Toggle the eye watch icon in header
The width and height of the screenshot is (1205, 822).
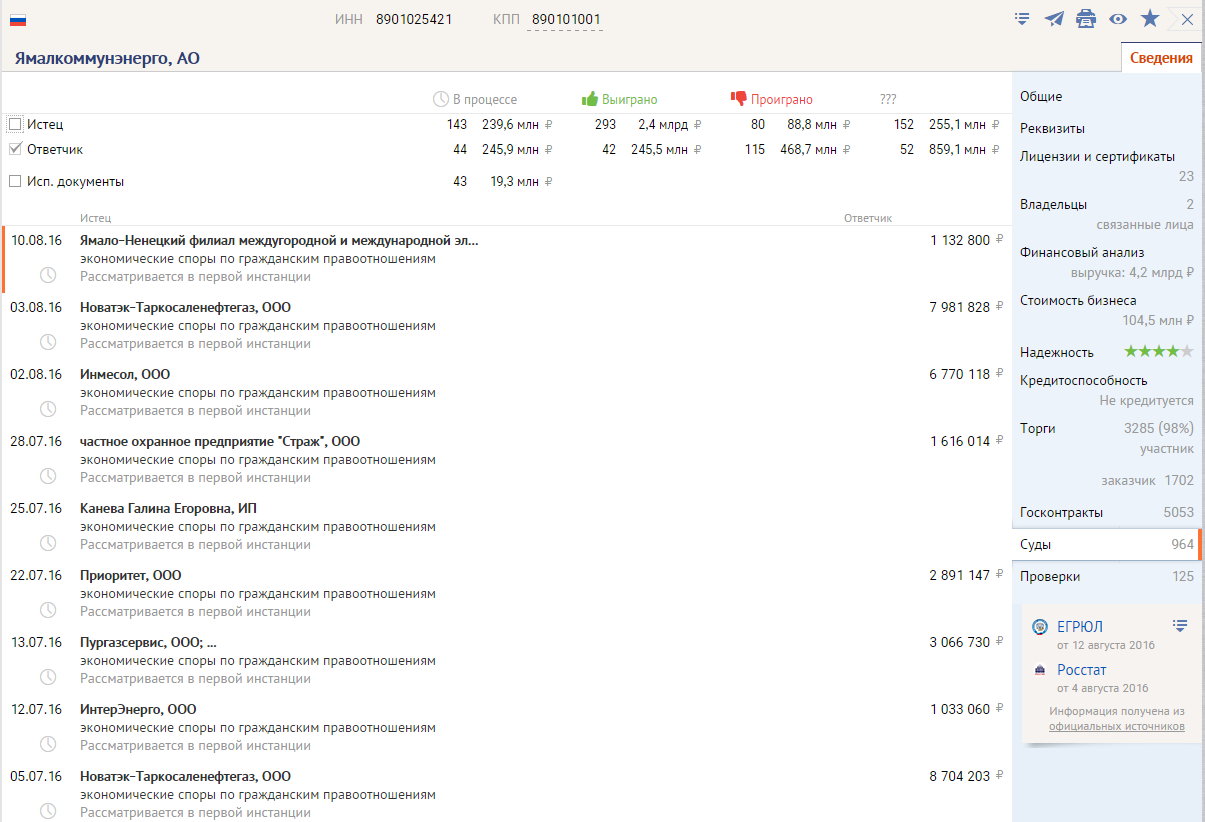click(1118, 19)
